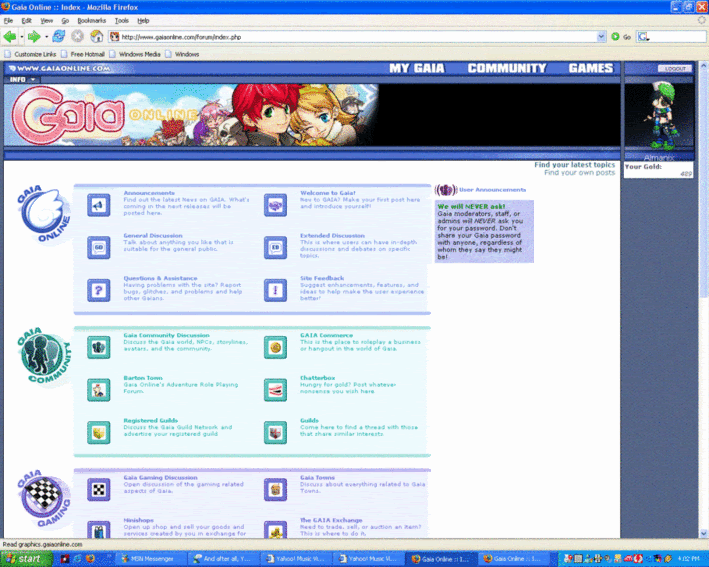This screenshot has width=709, height=567.
Task: Open the MY GAIA navigation tab
Action: (x=417, y=68)
